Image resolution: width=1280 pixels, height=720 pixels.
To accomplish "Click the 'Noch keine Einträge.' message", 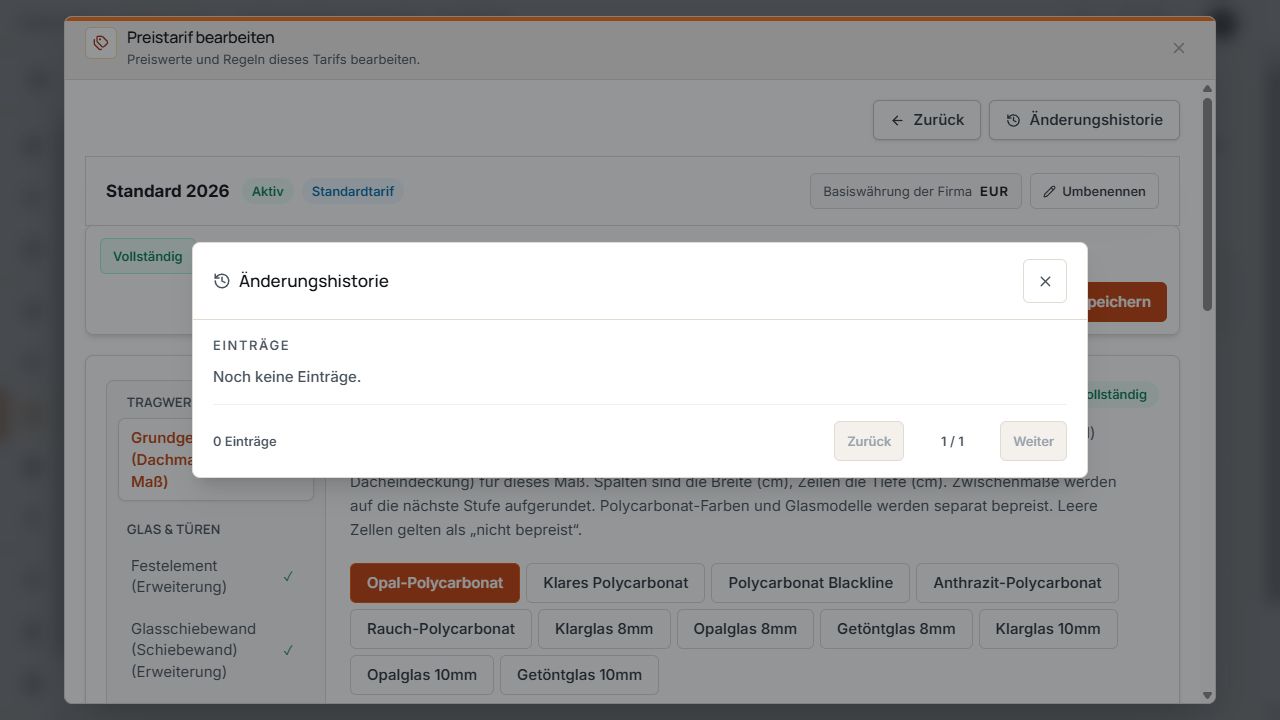I will point(287,377).
